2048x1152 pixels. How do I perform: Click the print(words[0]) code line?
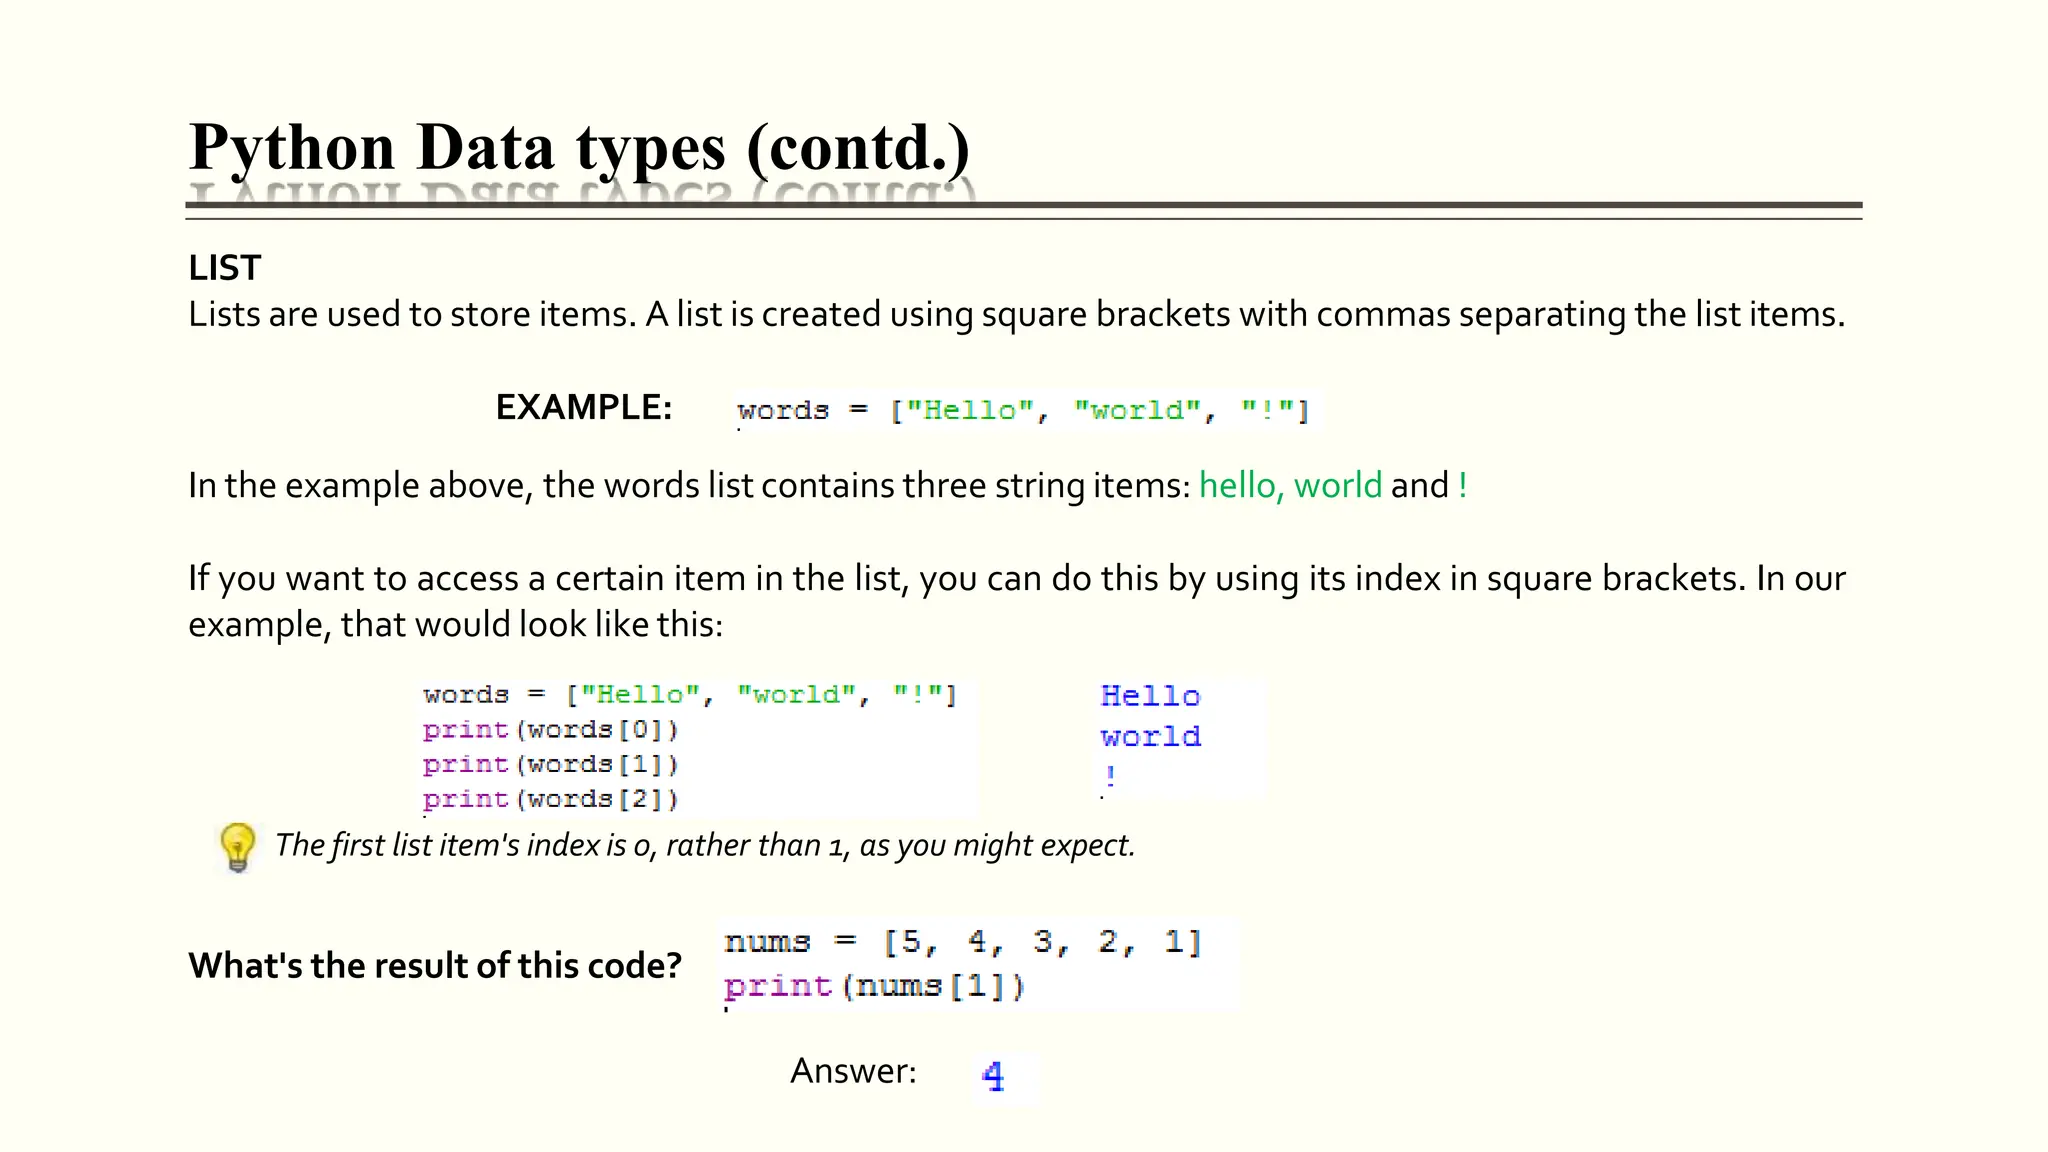pos(551,730)
